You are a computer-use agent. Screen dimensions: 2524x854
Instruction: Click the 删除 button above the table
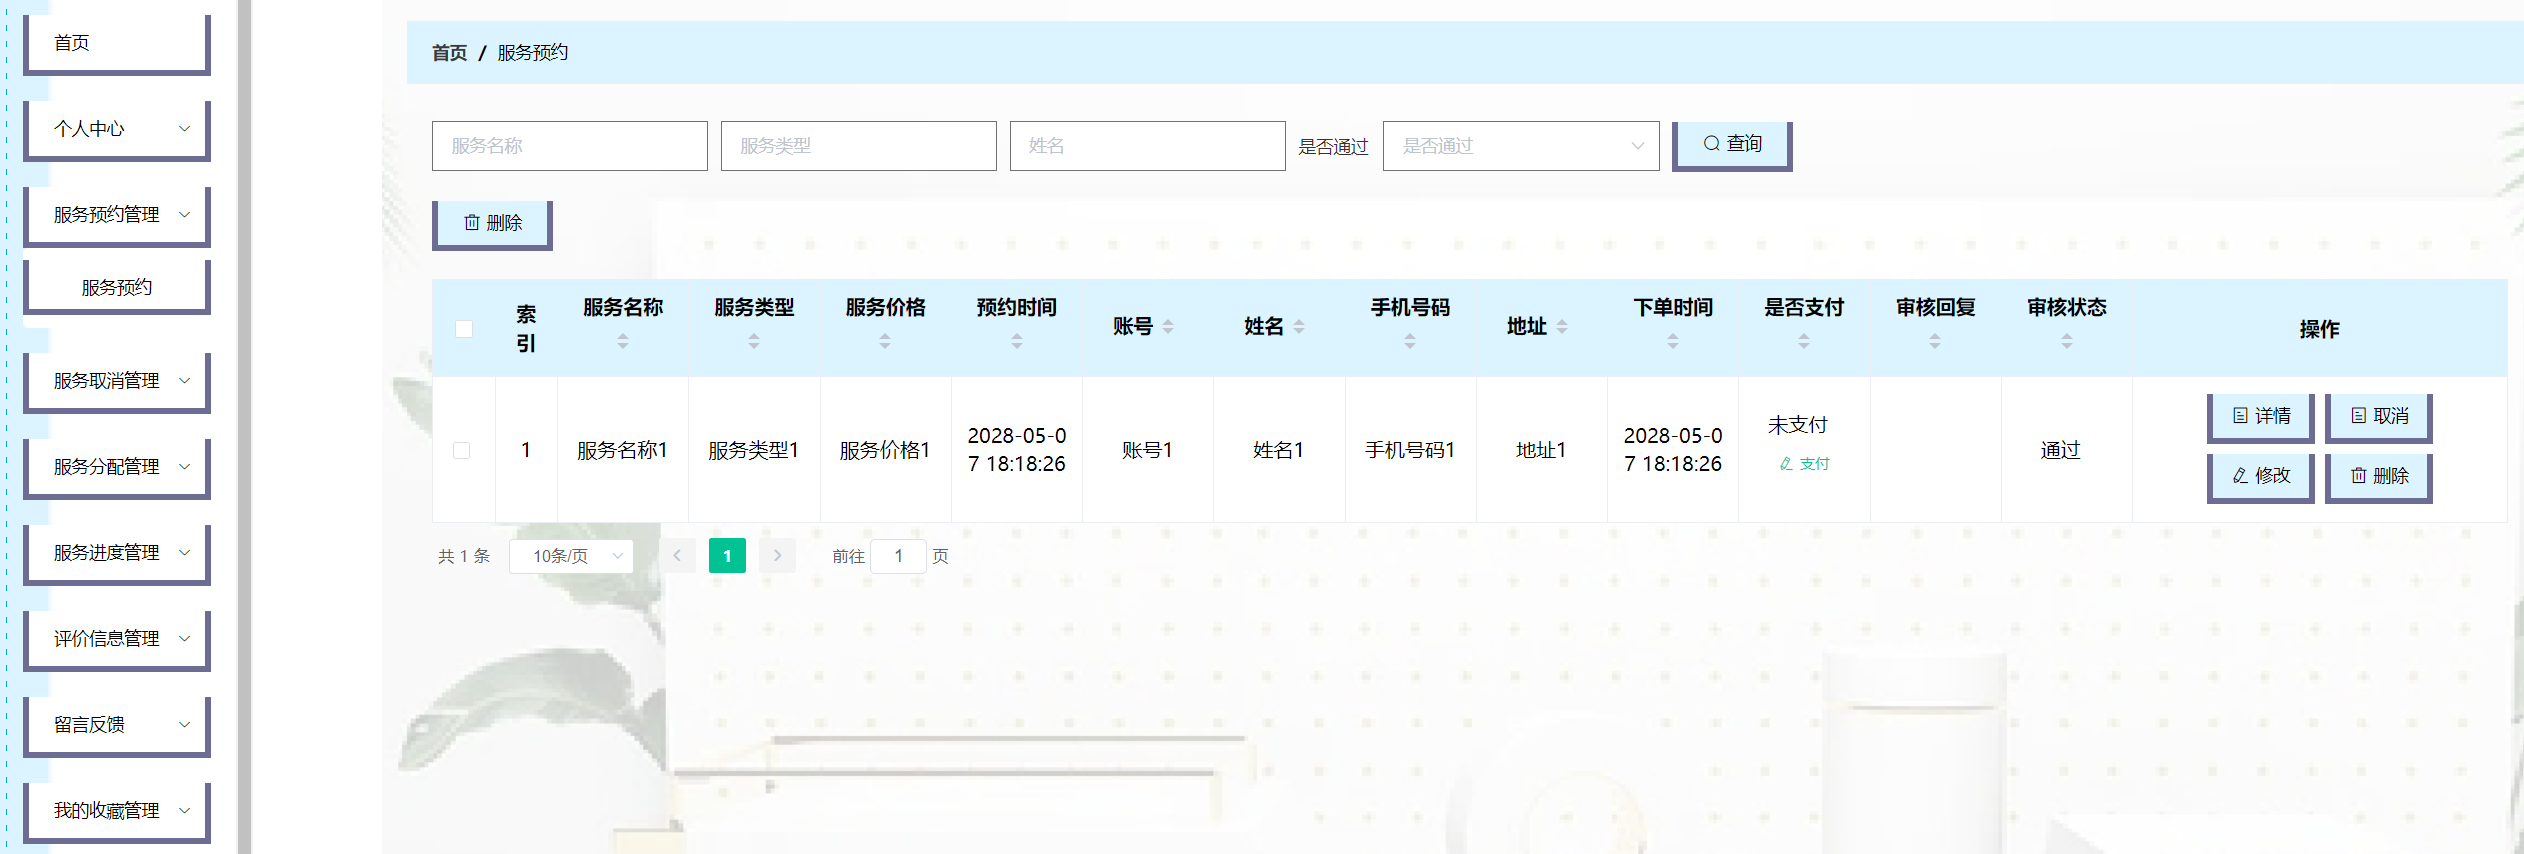[492, 223]
